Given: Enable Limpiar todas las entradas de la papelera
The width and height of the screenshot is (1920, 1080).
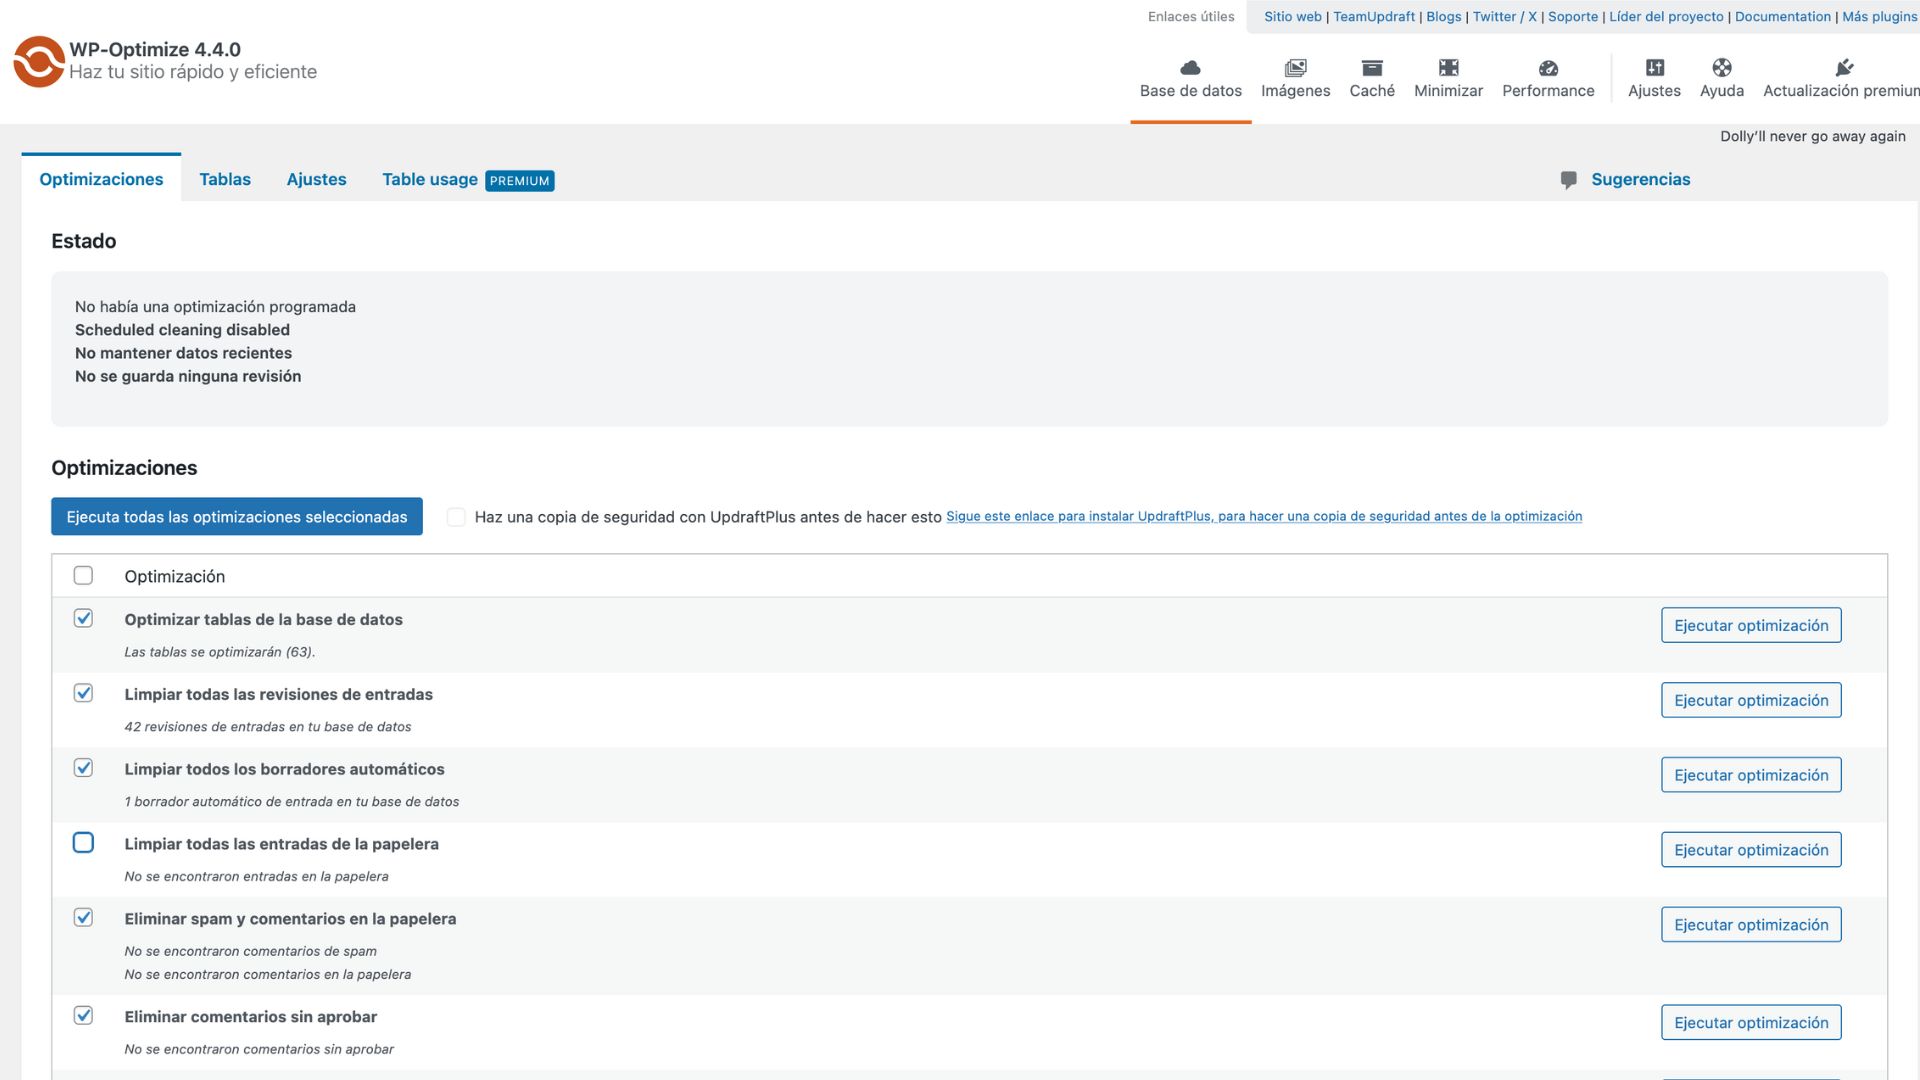Looking at the screenshot, I should pyautogui.click(x=84, y=842).
